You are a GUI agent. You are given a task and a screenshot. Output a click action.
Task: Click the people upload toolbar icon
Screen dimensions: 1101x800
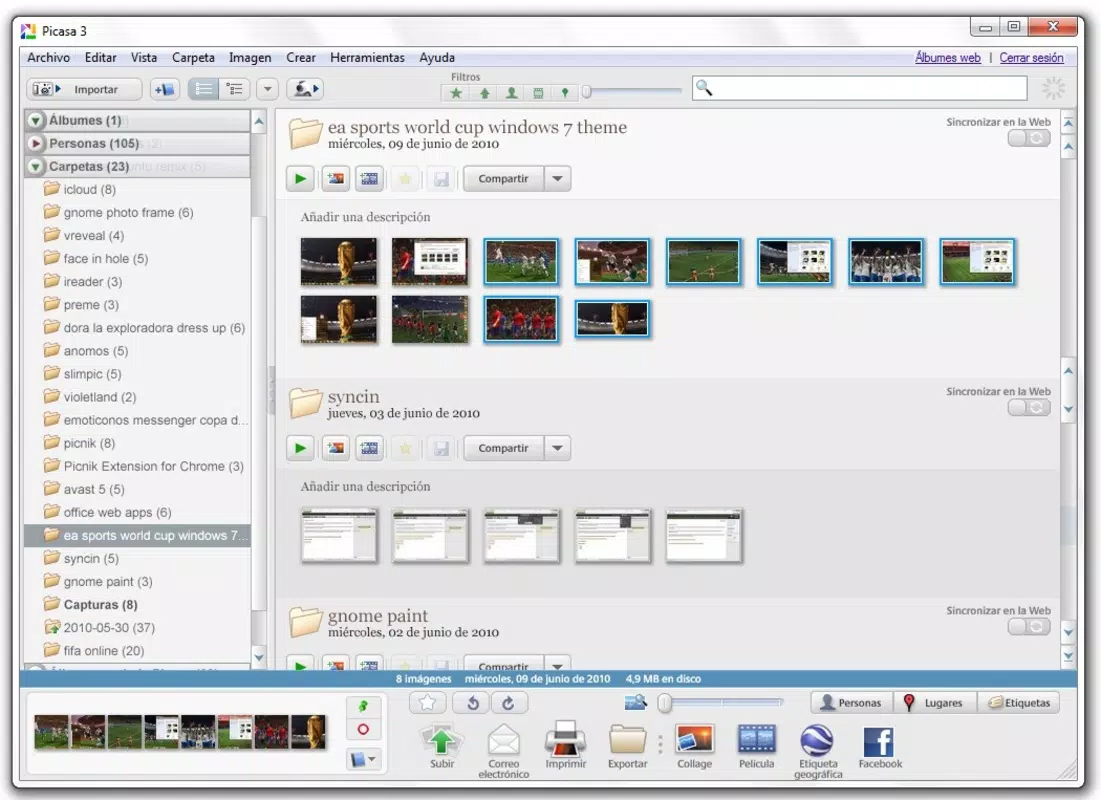[x=305, y=89]
